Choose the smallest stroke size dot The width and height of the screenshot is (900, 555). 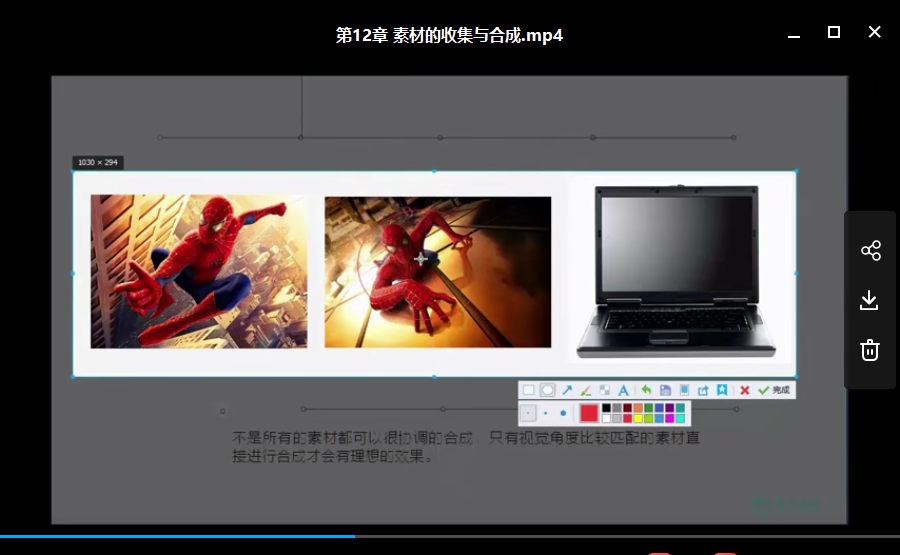[x=528, y=413]
